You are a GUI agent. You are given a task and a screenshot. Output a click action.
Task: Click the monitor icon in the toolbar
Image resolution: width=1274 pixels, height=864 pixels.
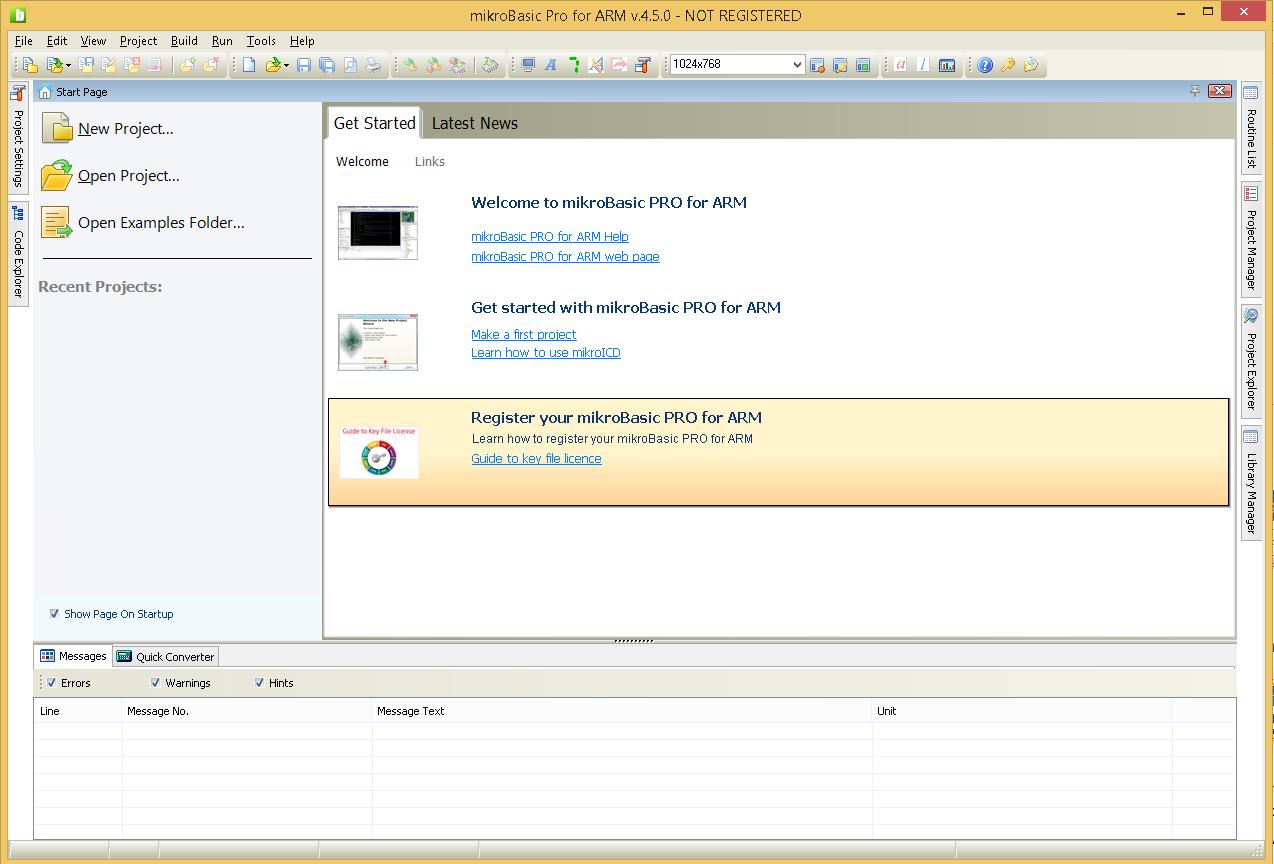click(x=528, y=65)
